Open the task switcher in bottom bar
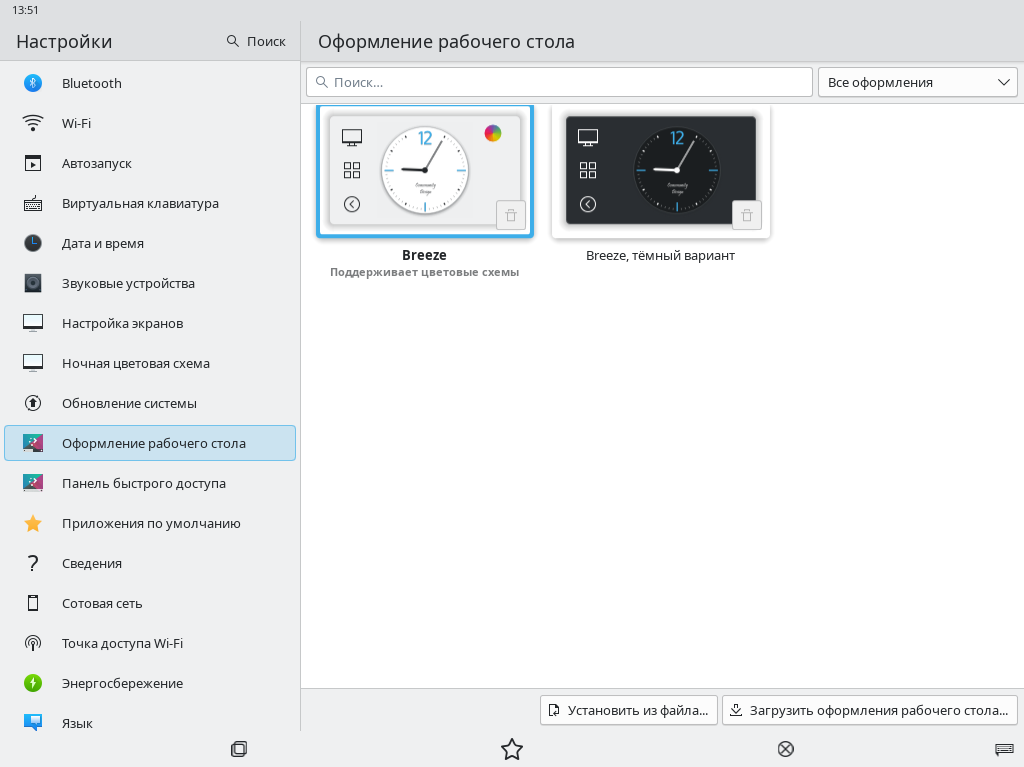1024x767 pixels. tap(239, 749)
